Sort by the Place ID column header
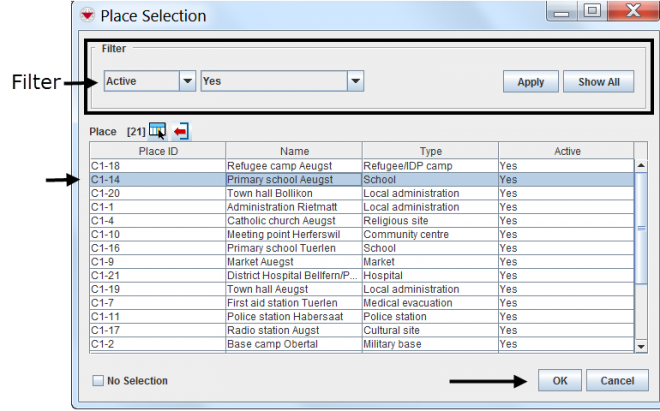Viewport: 660px width, 411px height. [156, 151]
